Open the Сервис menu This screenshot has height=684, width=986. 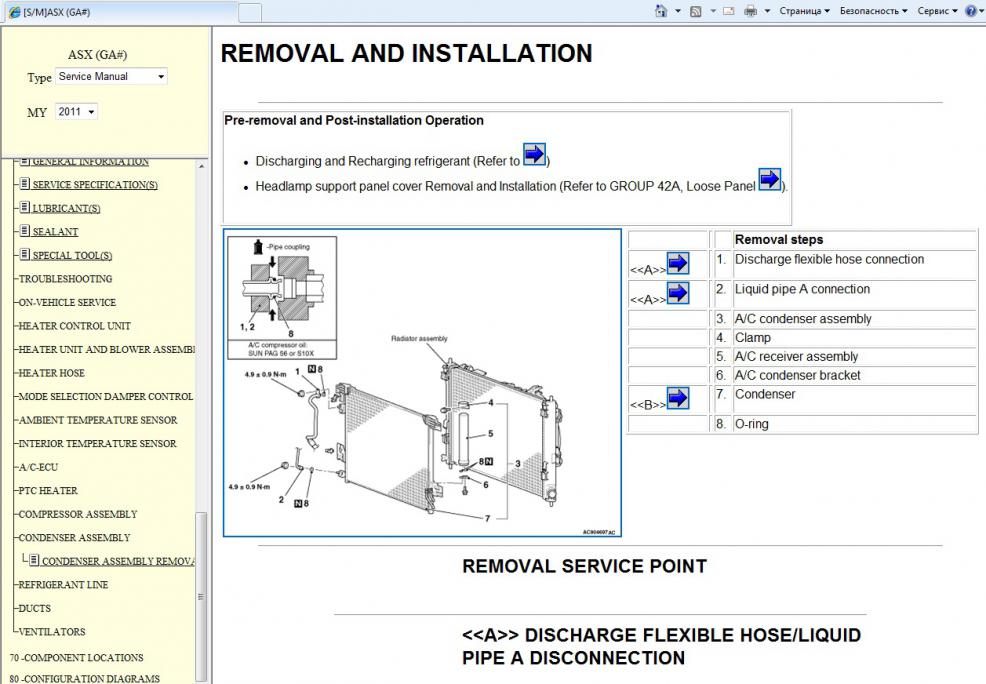pos(937,11)
